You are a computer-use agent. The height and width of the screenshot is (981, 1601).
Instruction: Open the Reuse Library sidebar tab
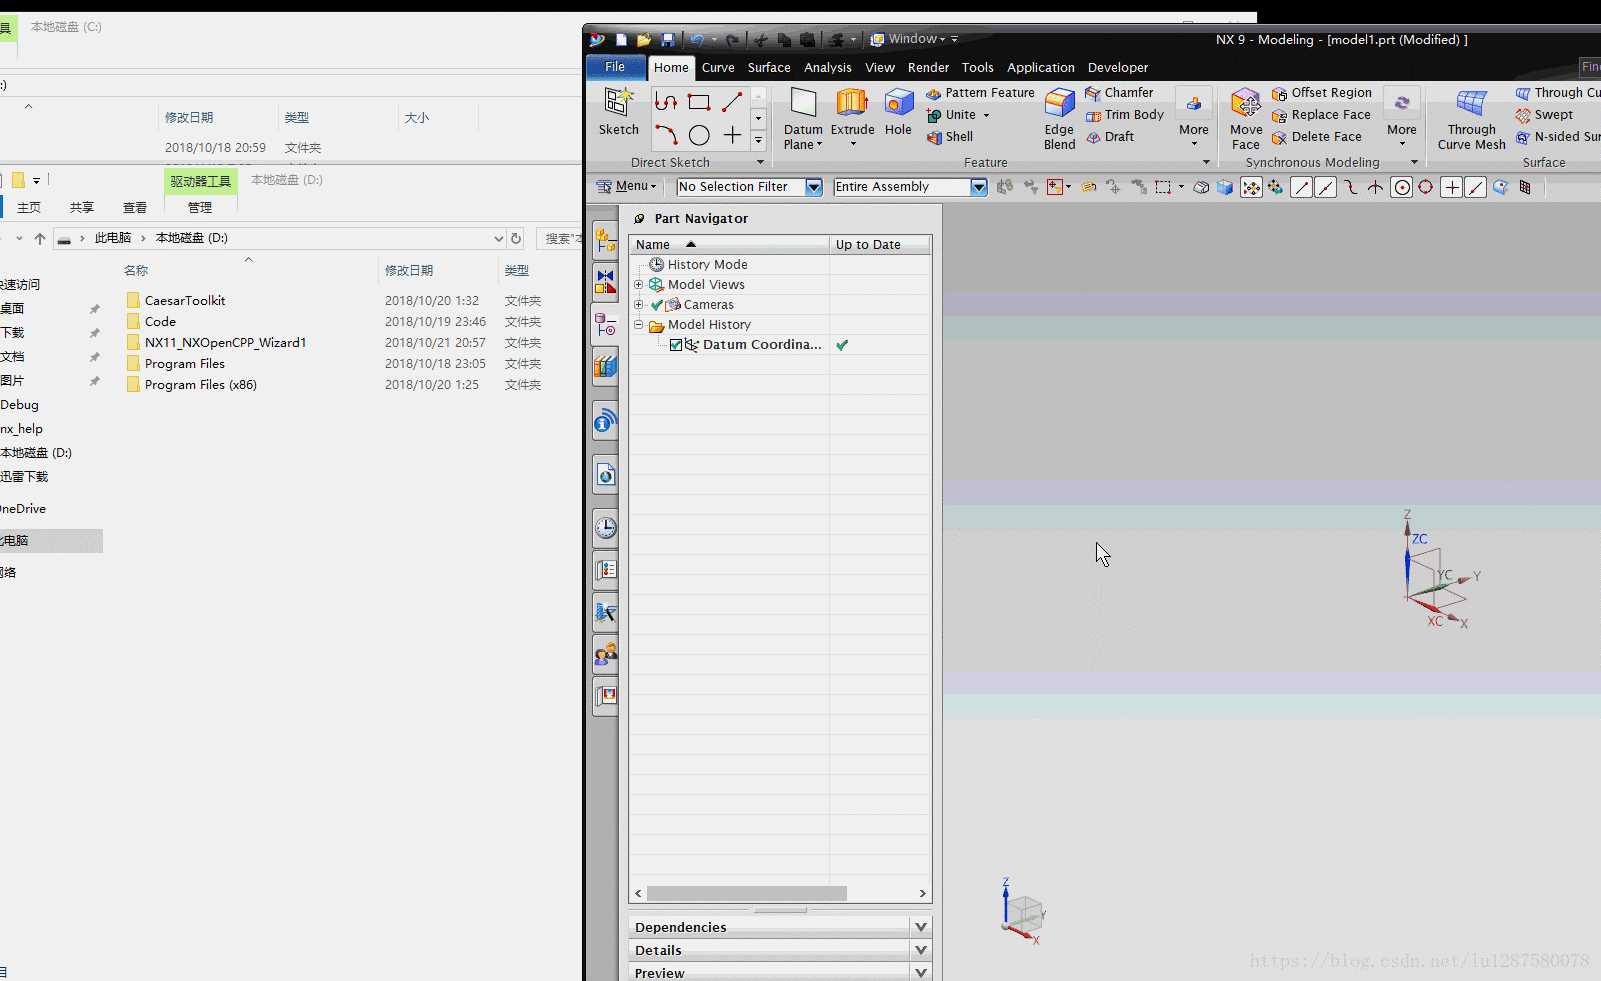[605, 367]
